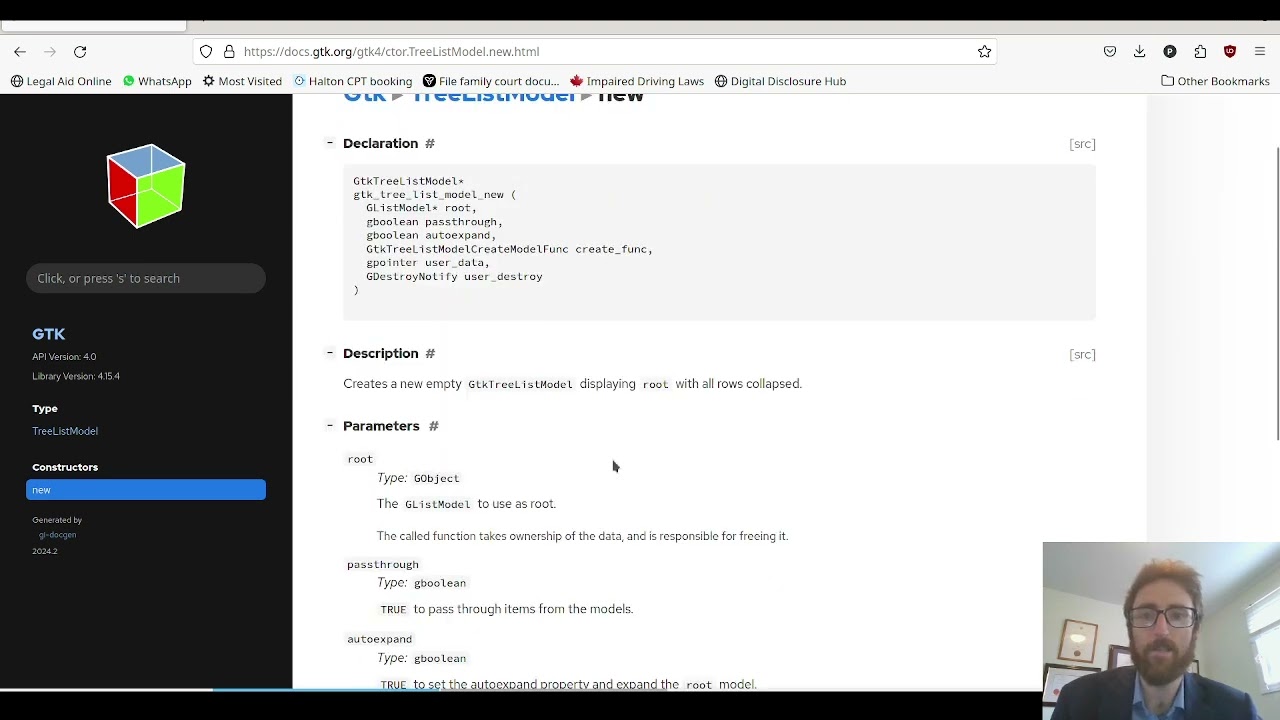Click 'Library Version: 4.15.4' text
This screenshot has height=720, width=1280.
click(x=76, y=376)
